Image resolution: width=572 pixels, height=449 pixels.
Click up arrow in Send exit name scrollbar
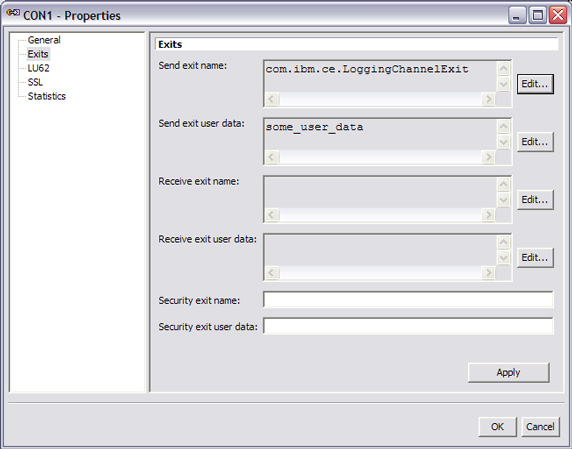tap(503, 69)
